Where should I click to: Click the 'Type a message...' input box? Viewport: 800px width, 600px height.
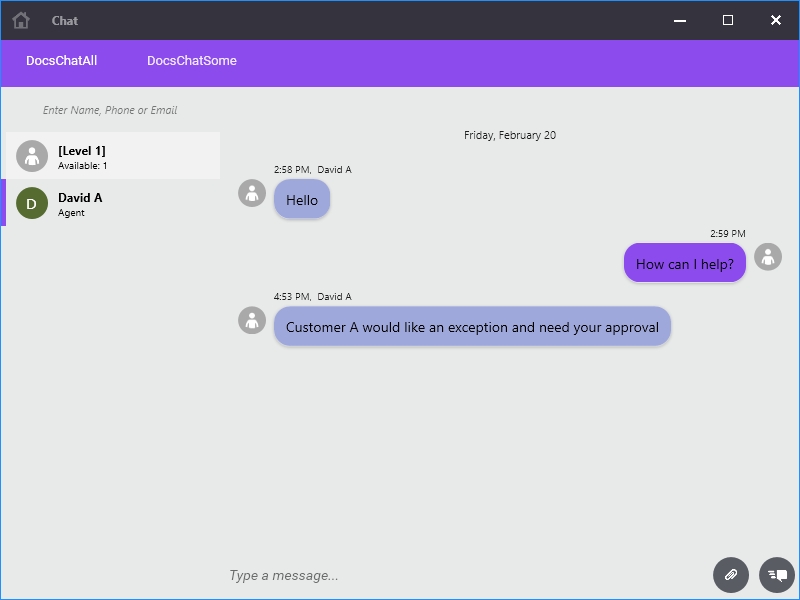(460, 575)
